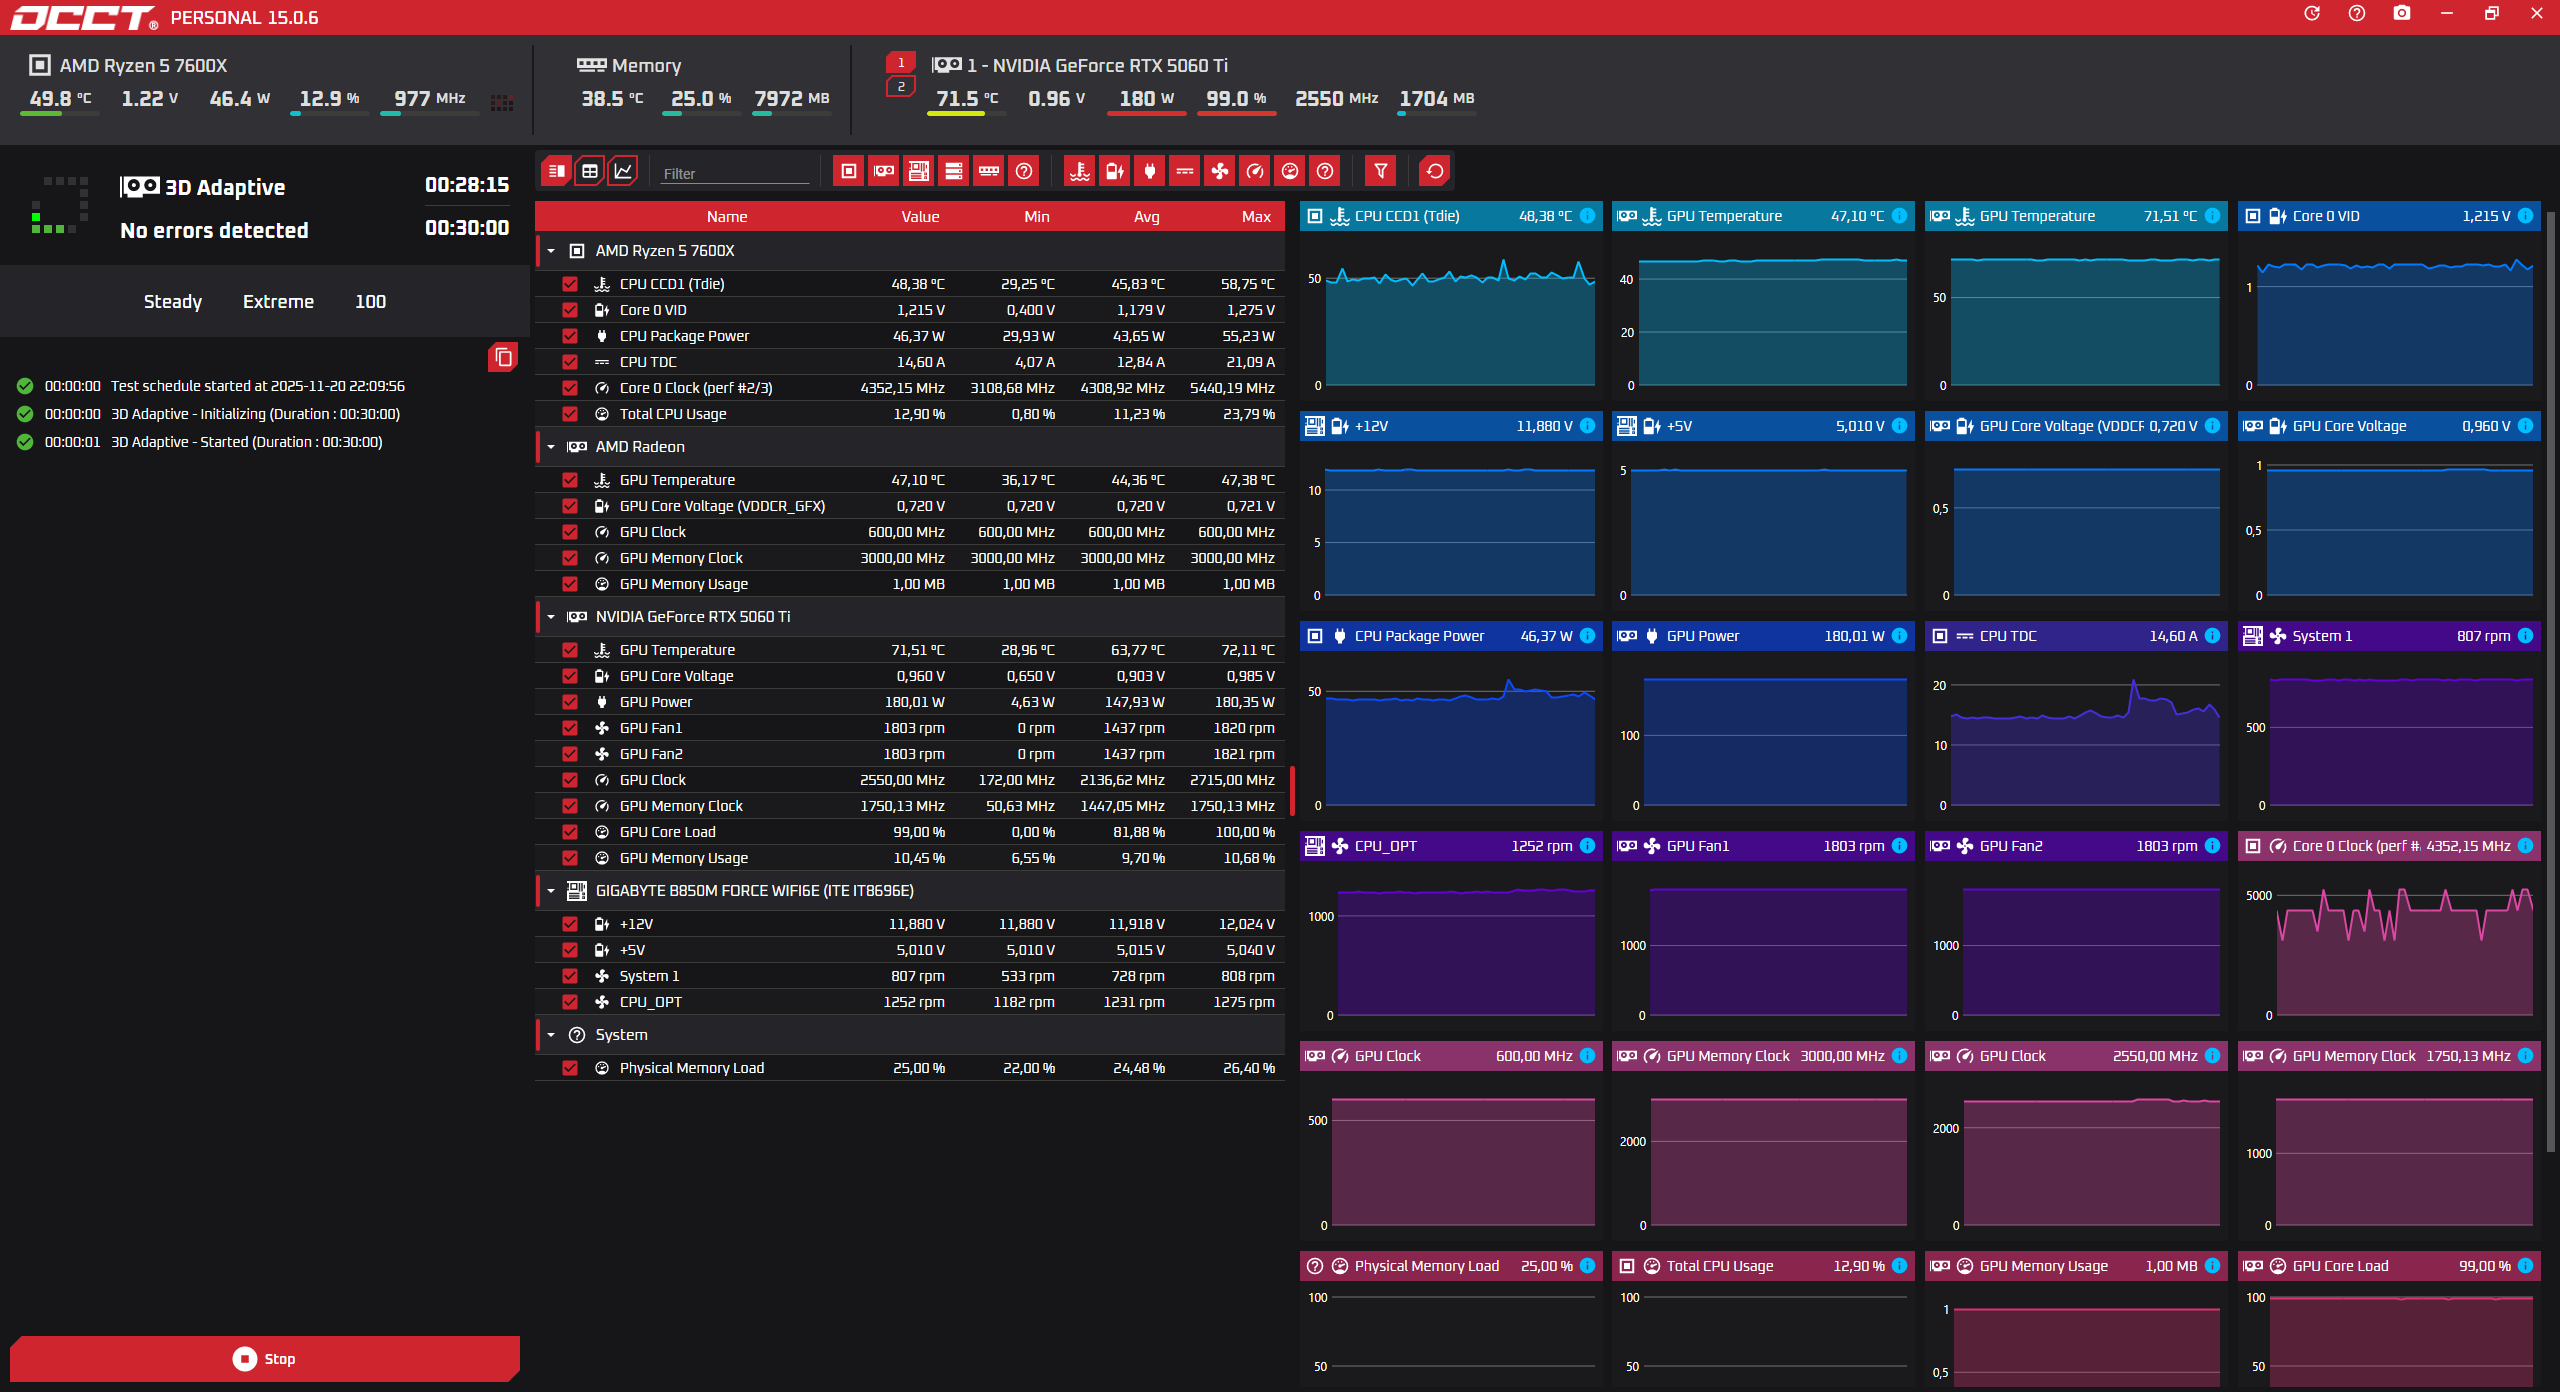Sort the sensor table by Min column
Image resolution: width=2560 pixels, height=1392 pixels.
1037,217
